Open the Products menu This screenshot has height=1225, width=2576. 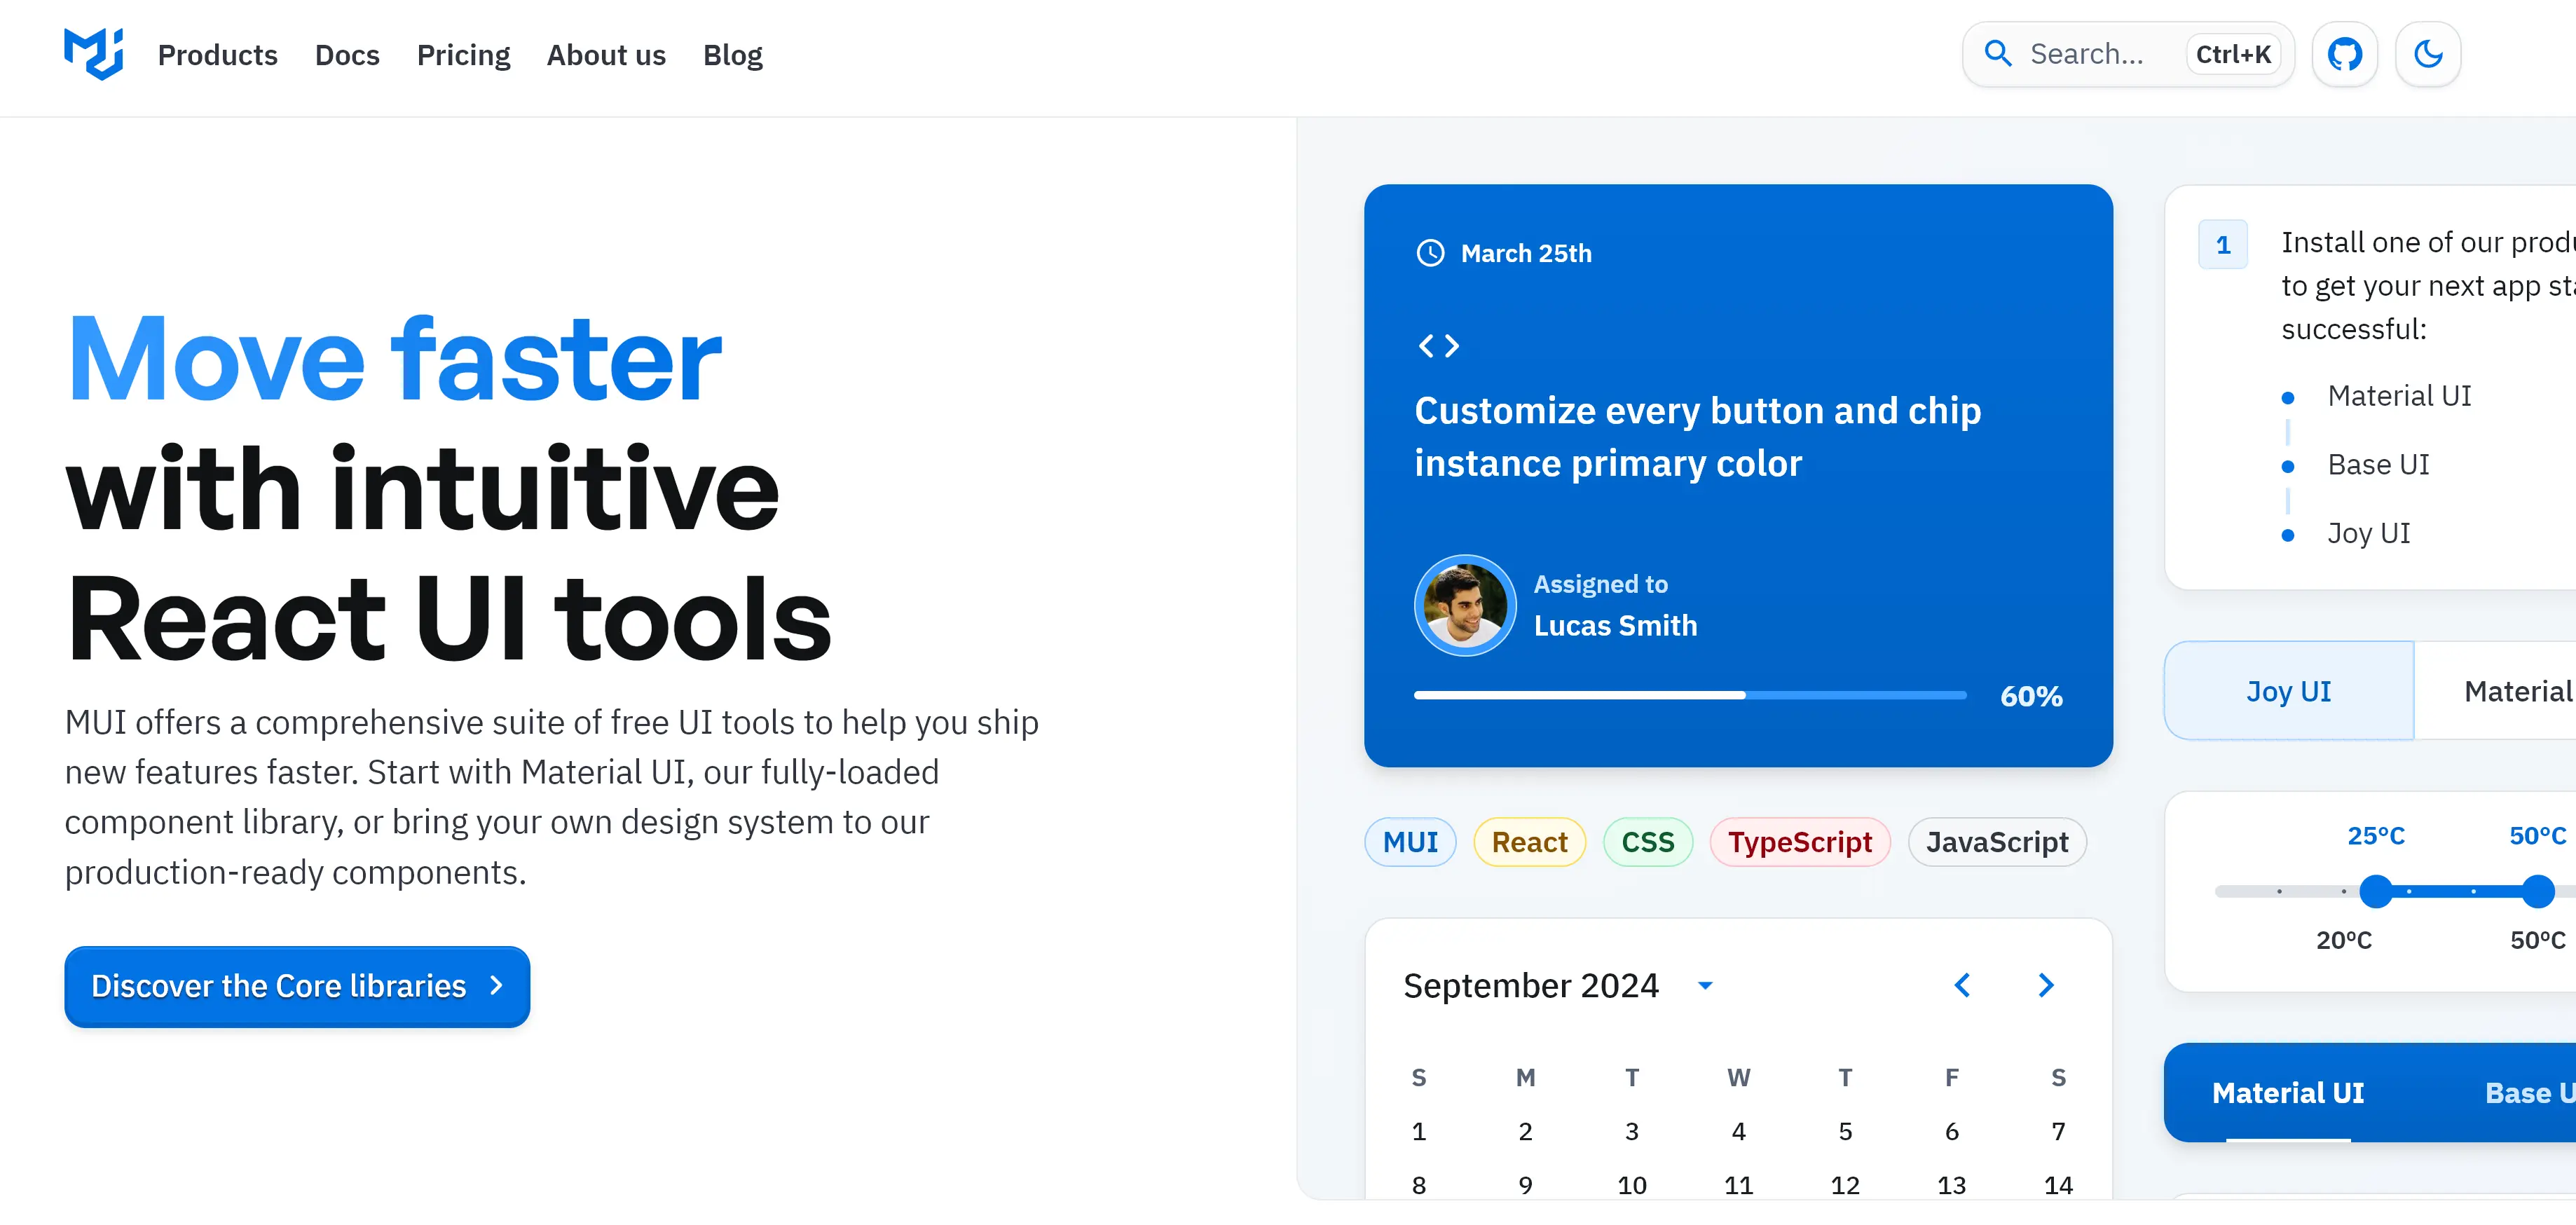coord(217,55)
